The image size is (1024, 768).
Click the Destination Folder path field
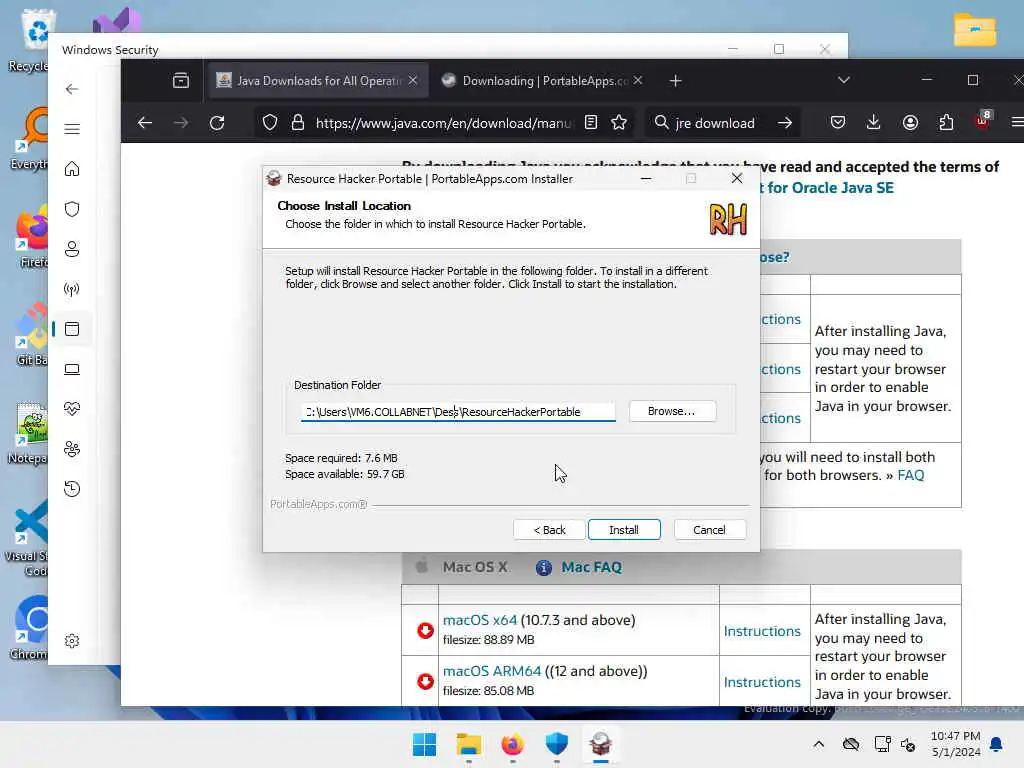tap(458, 411)
